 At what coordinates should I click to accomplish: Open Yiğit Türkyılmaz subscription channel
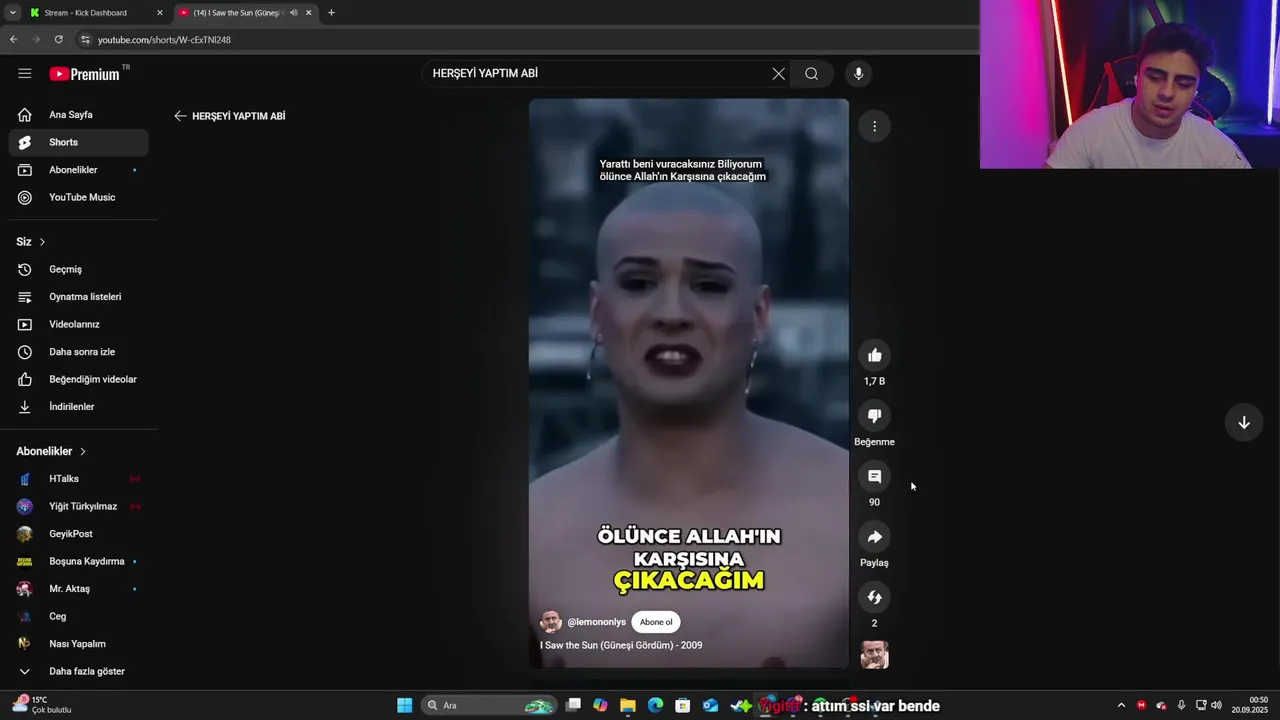[78, 506]
